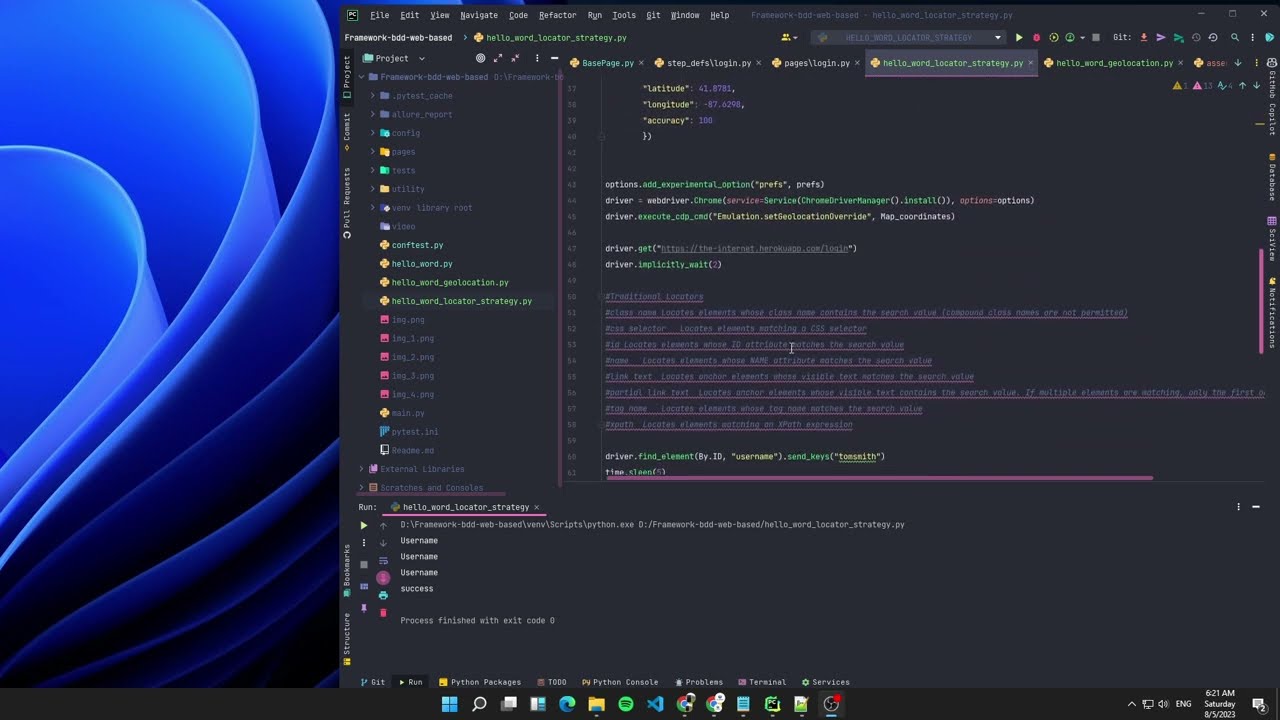Image resolution: width=1280 pixels, height=720 pixels.
Task: Expand the .pytest_cache folder
Action: point(373,96)
